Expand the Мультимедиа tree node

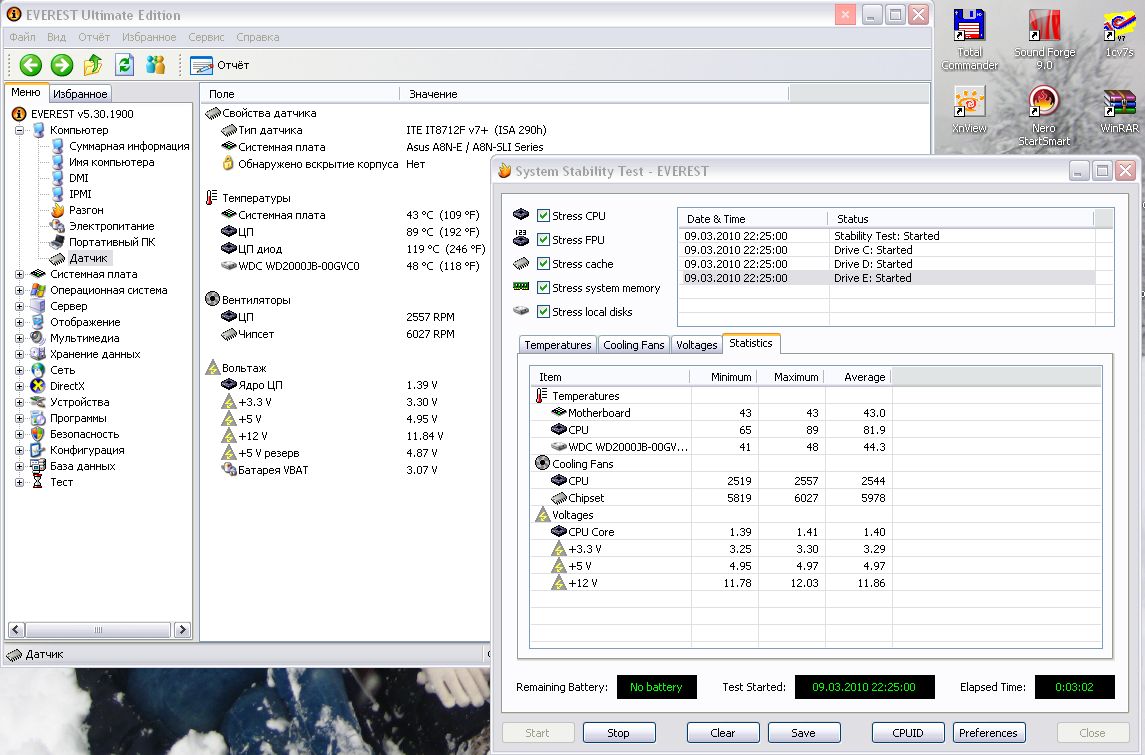(20, 338)
